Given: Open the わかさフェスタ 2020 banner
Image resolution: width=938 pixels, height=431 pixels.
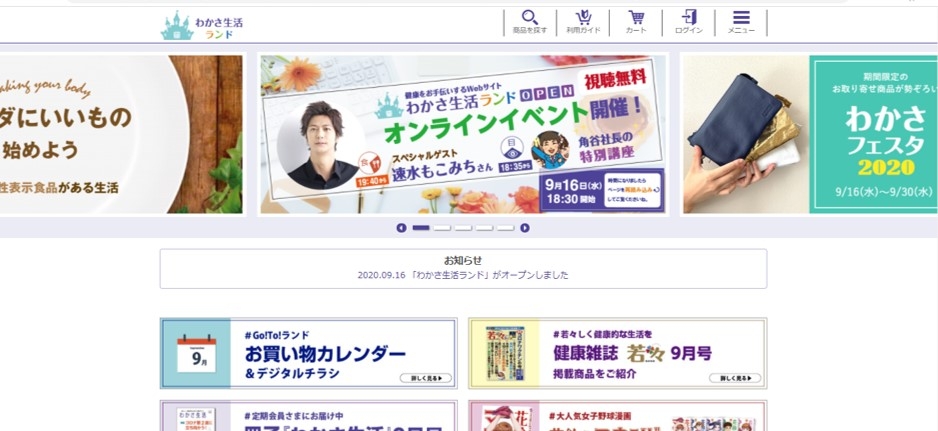Looking at the screenshot, I should (x=810, y=135).
